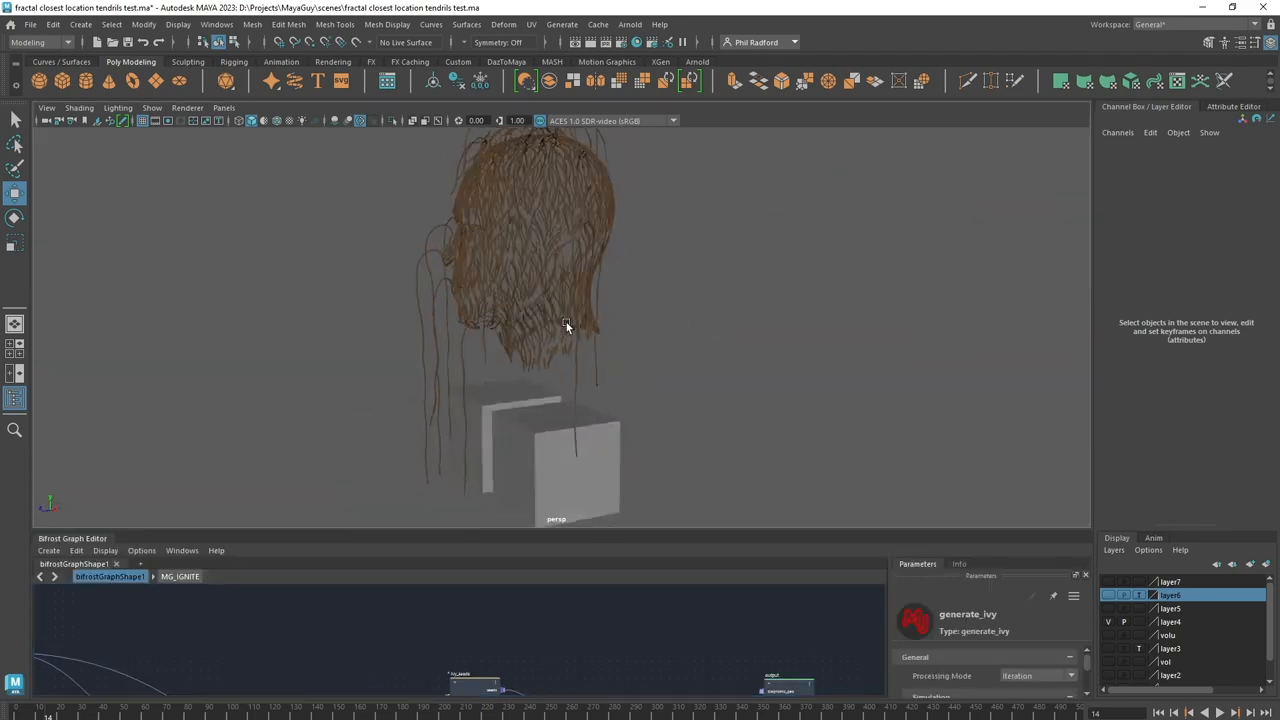Select the Polygon Sphere shelf tool
The width and height of the screenshot is (1280, 720).
point(38,81)
